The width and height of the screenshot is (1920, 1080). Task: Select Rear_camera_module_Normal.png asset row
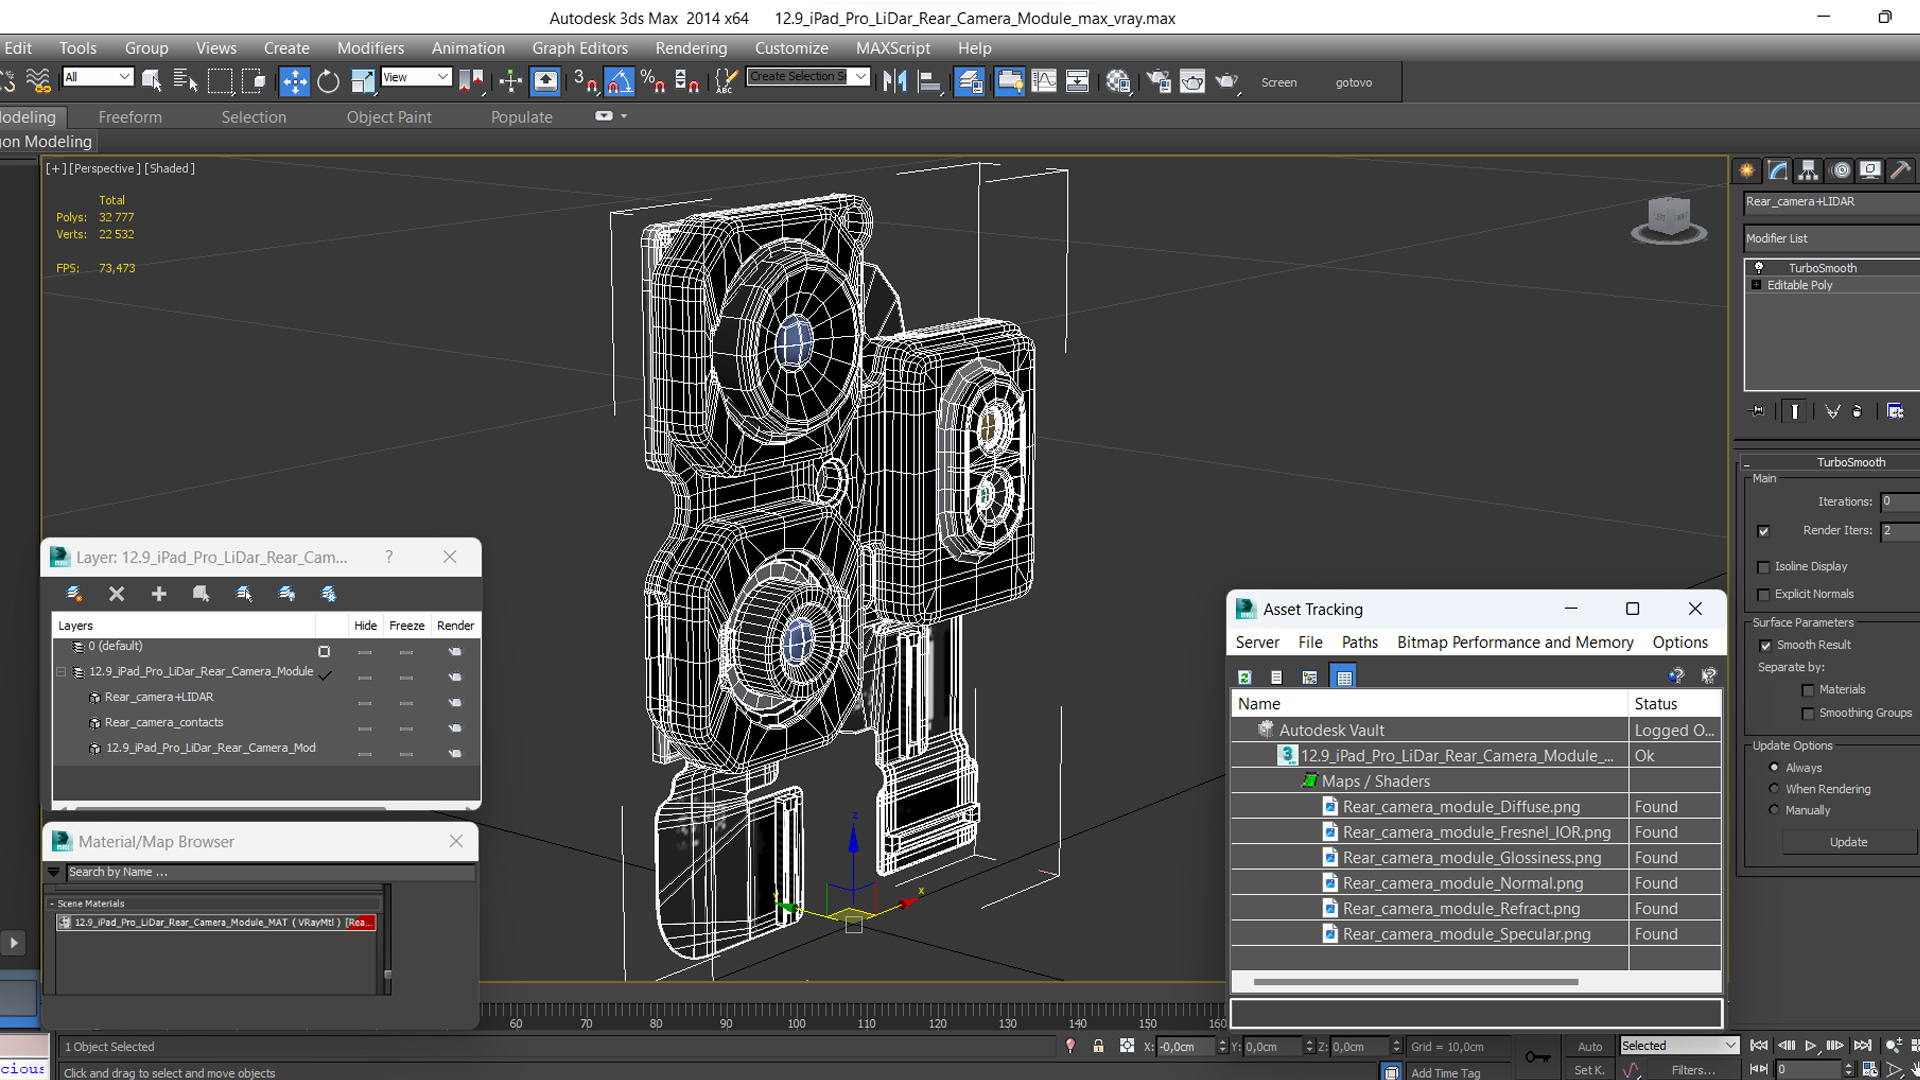1462,883
